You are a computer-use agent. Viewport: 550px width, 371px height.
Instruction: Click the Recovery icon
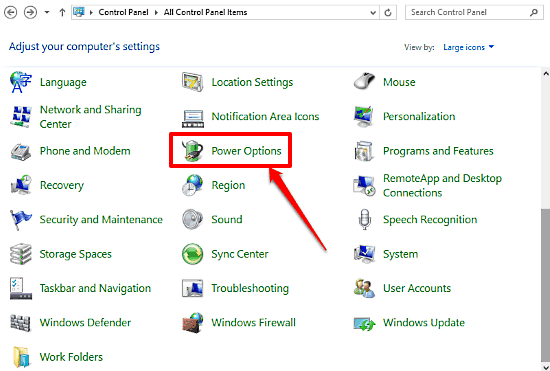pos(21,185)
